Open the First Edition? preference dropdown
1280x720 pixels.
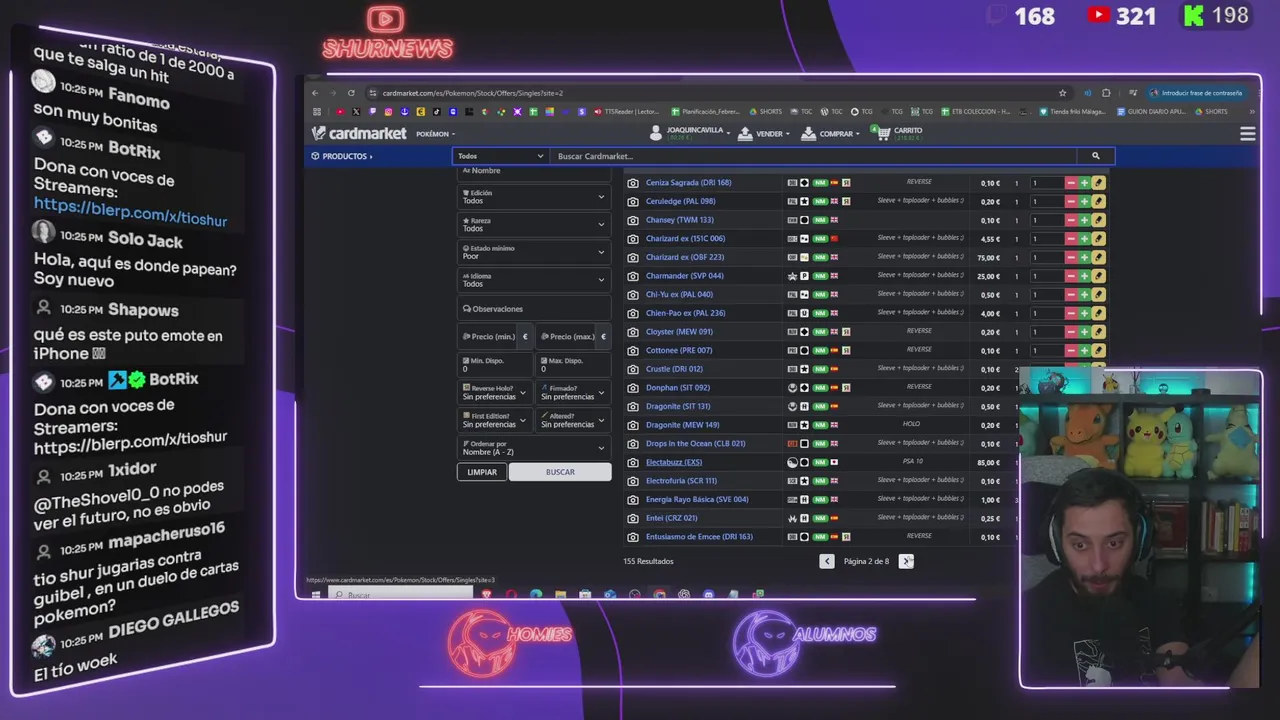(x=495, y=420)
